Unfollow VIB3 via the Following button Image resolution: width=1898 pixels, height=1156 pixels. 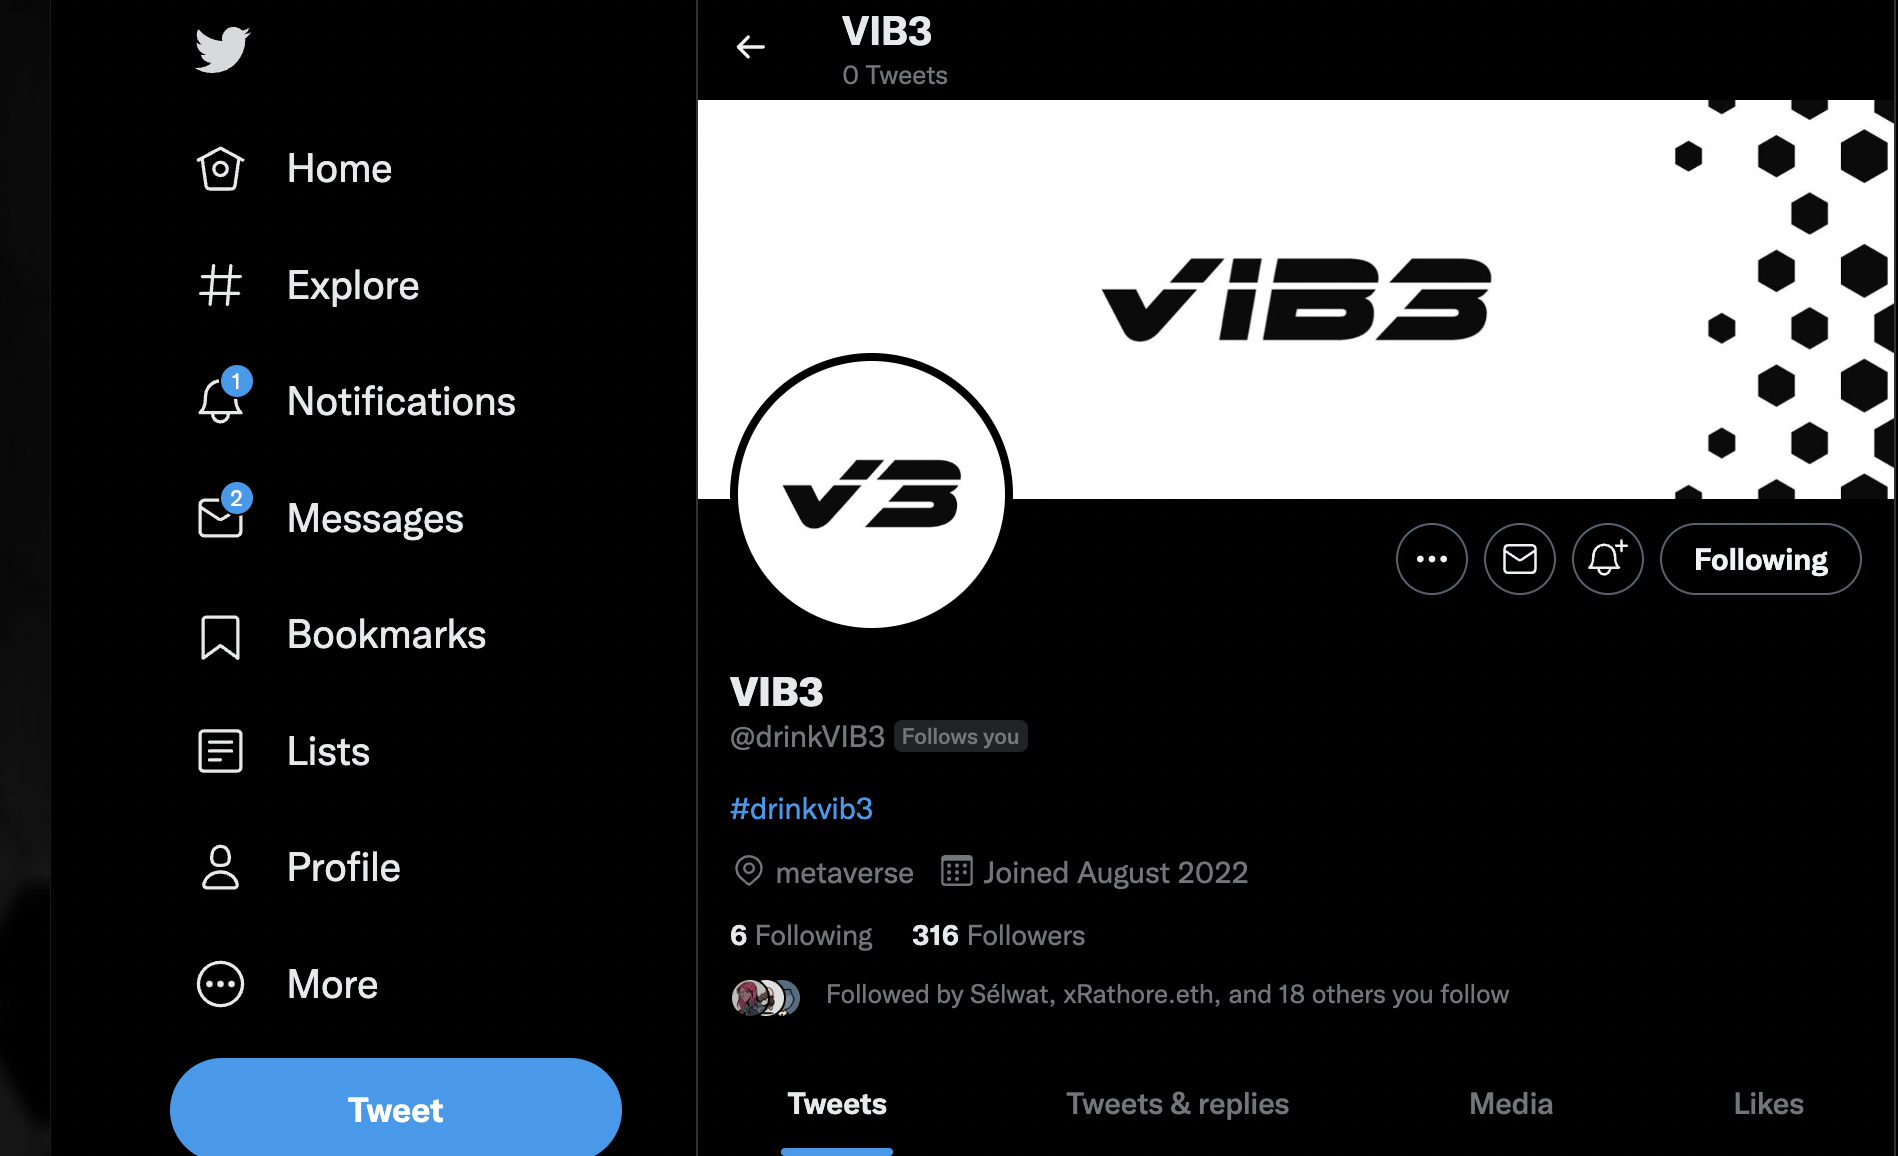pos(1760,559)
